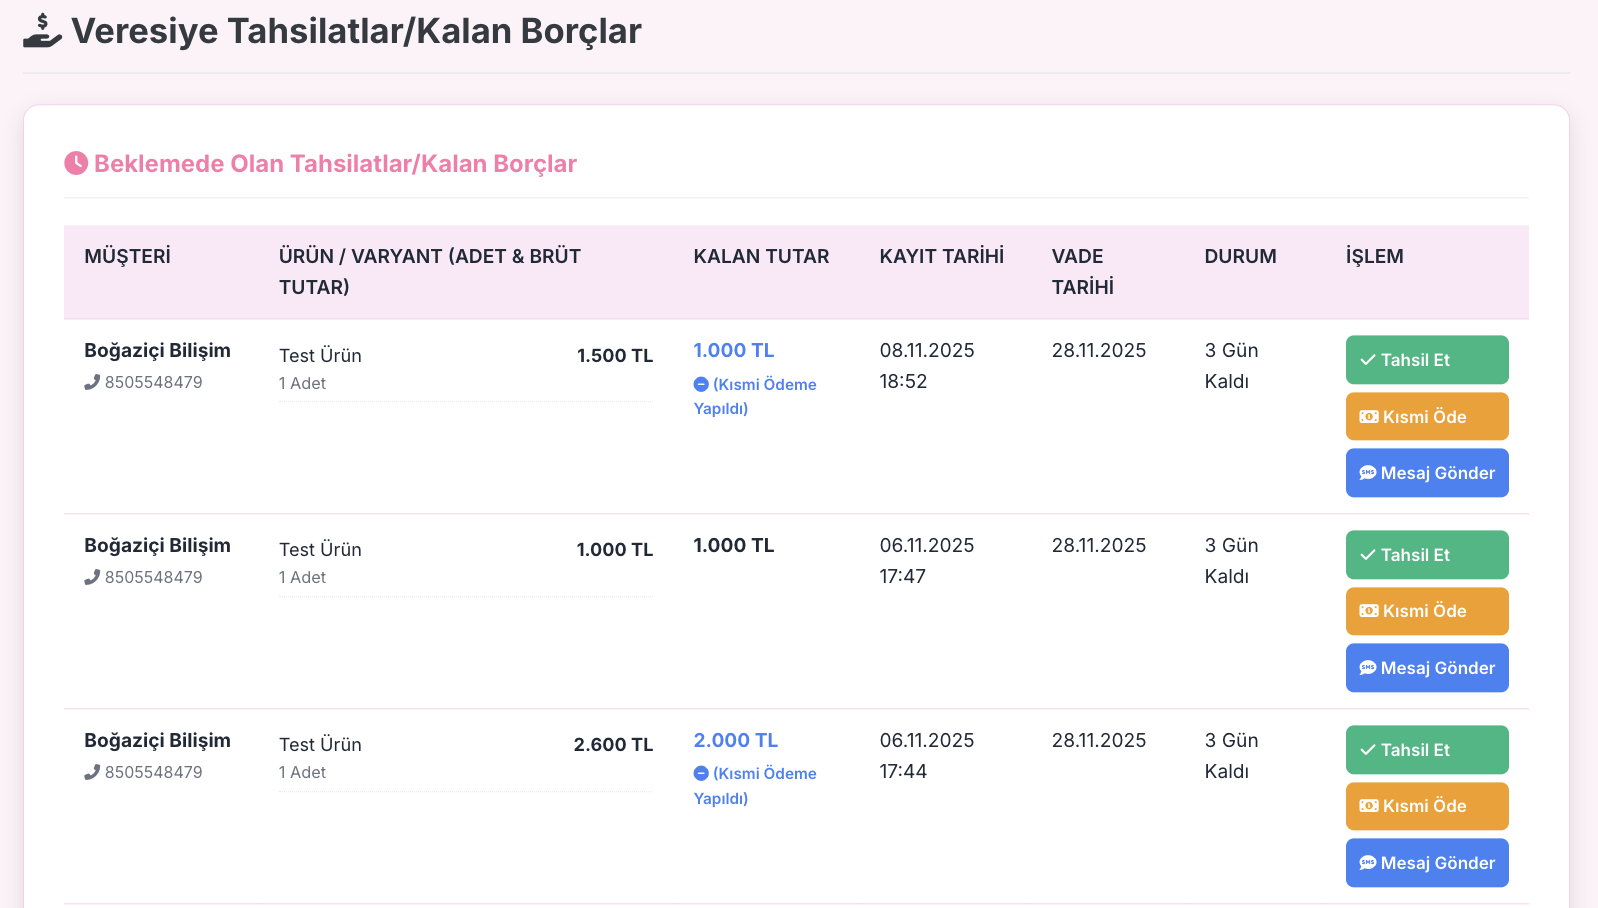Click Mesaj Gönder in the 17:47 row
This screenshot has width=1598, height=908.
[x=1426, y=668]
